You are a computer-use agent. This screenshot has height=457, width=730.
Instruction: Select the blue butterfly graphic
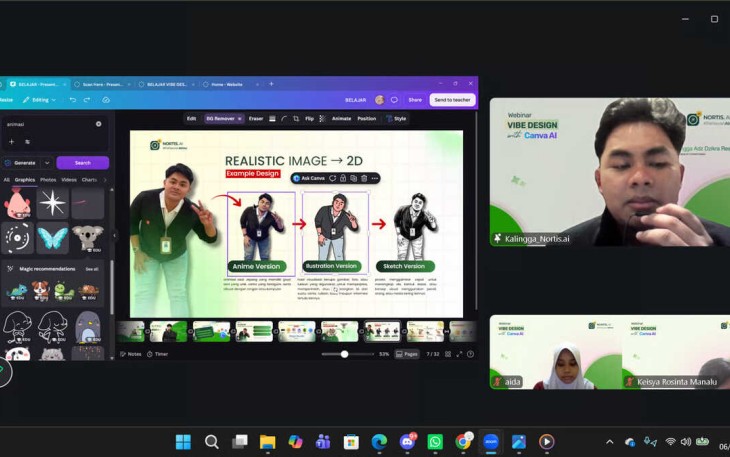(x=52, y=238)
